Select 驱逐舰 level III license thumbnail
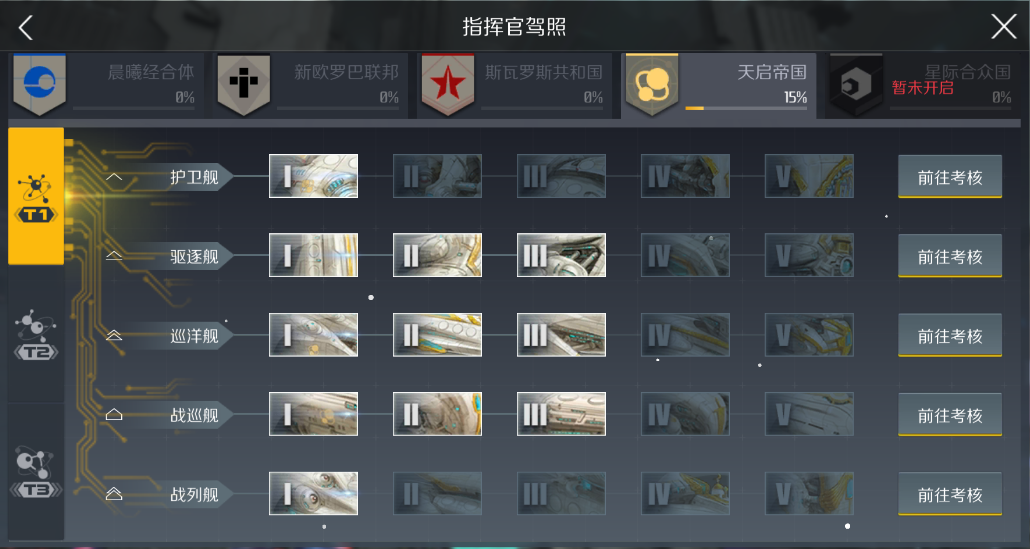 [562, 255]
